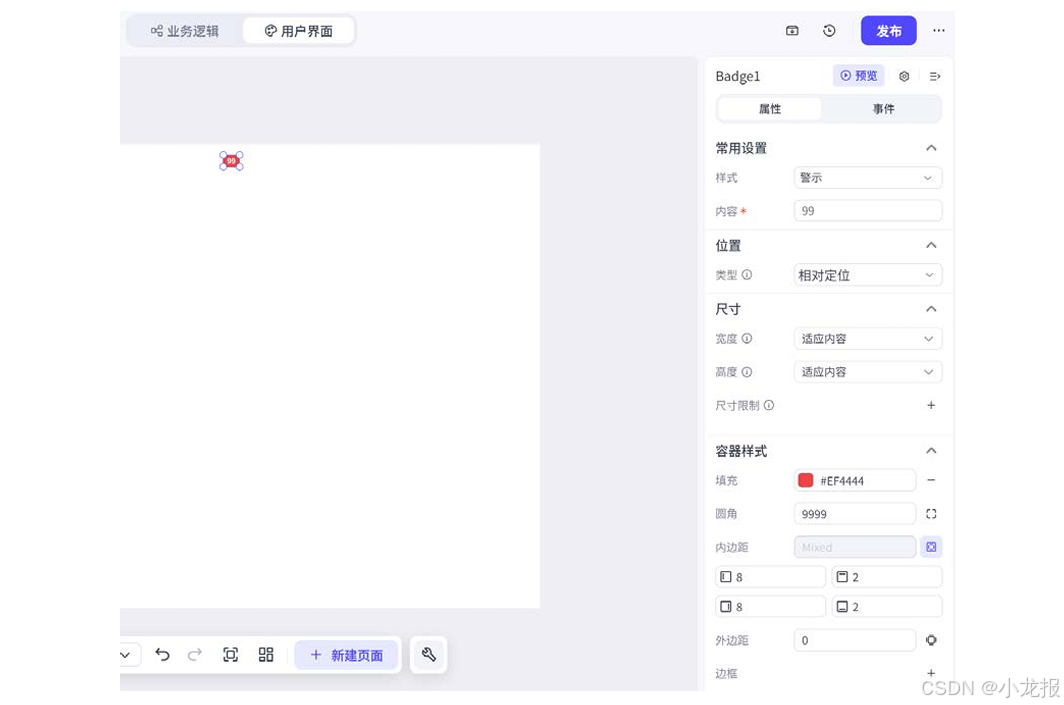Open the 类型 dropdown showing 相对定位
Screen dimensions: 1064x705
[x=867, y=274]
